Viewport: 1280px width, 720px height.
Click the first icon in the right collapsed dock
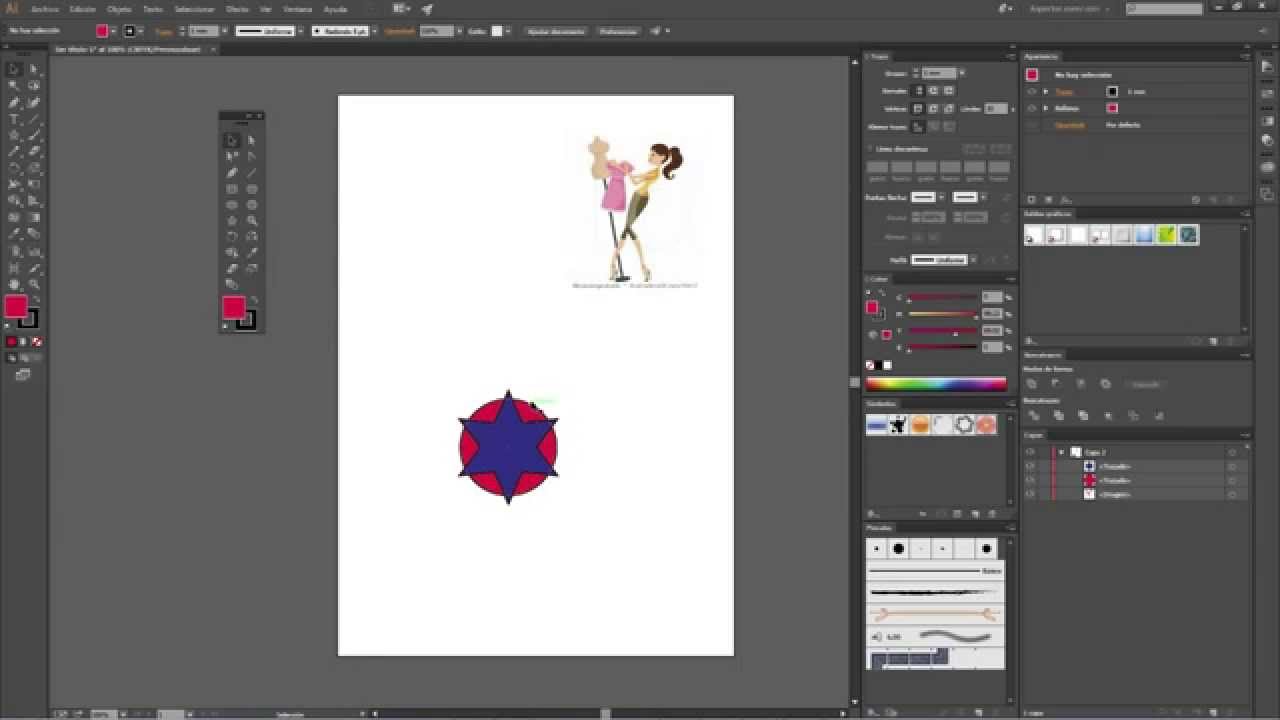[x=1268, y=66]
